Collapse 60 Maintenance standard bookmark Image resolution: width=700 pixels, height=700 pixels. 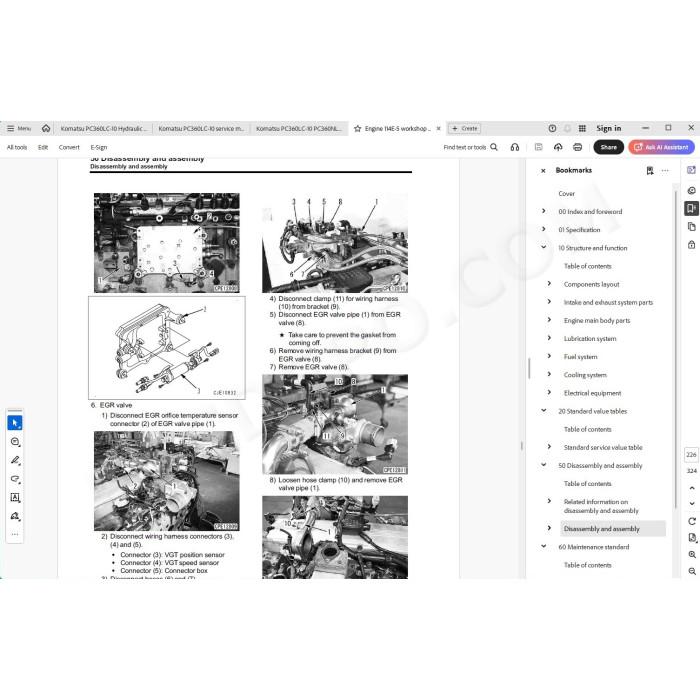(543, 546)
